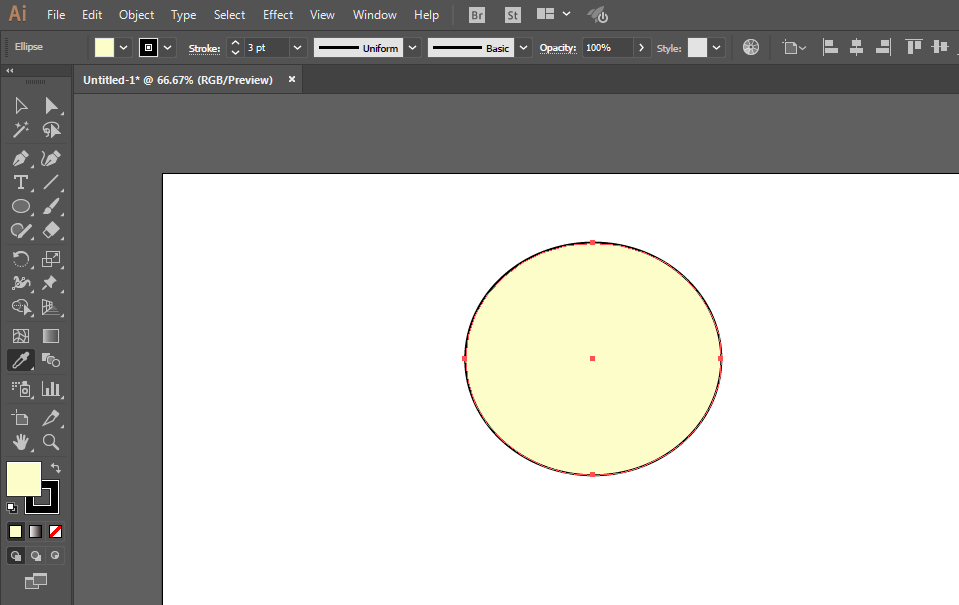
Task: Select the Shaper tool
Action: (21, 231)
